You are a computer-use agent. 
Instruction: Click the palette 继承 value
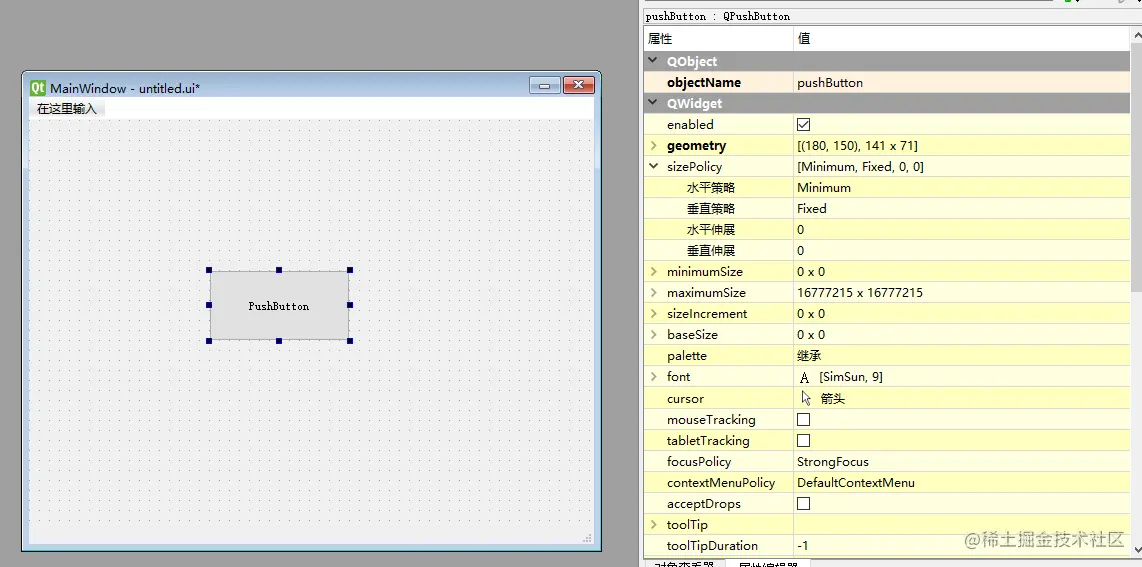tap(963, 356)
